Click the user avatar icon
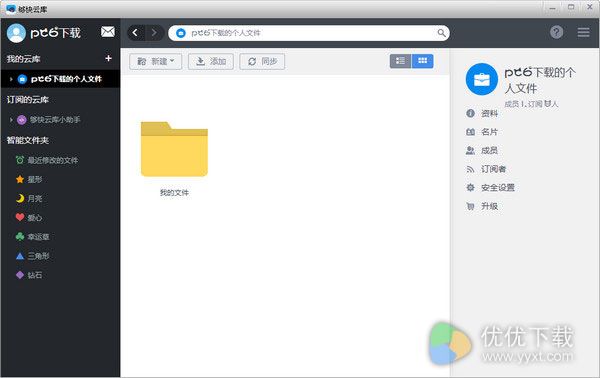 click(16, 33)
